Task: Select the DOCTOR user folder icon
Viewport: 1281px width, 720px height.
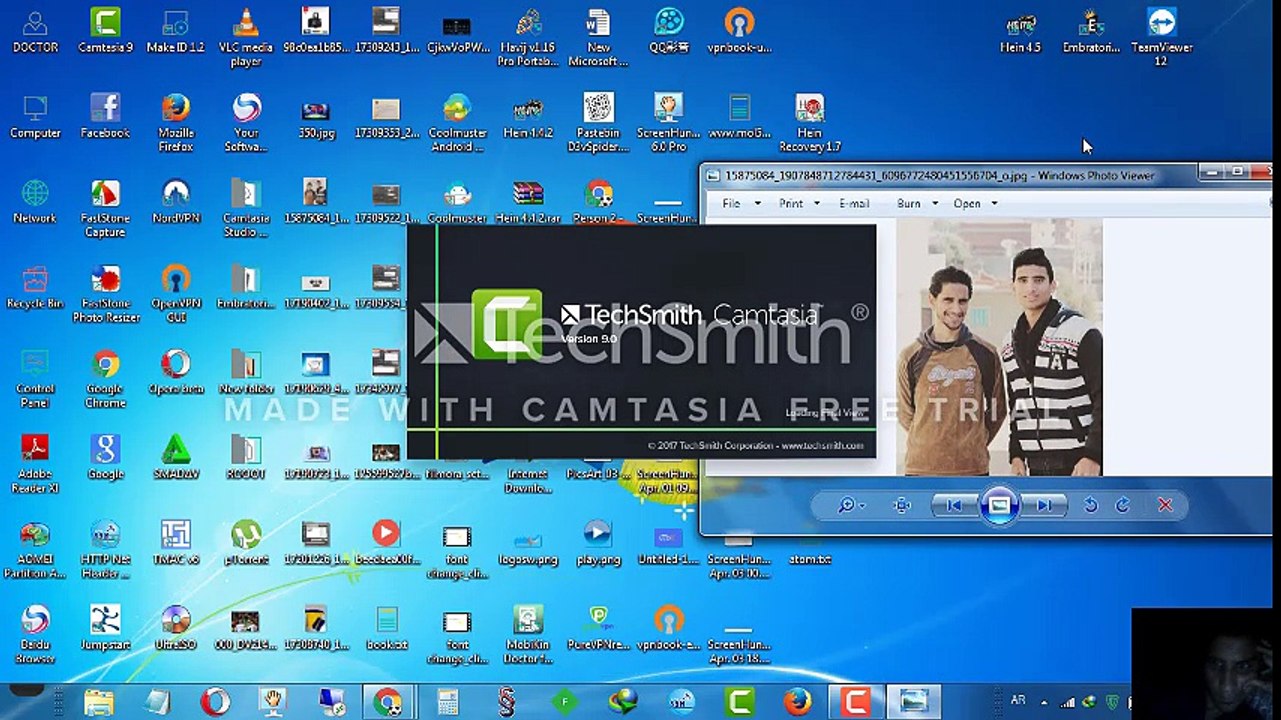Action: tap(35, 30)
